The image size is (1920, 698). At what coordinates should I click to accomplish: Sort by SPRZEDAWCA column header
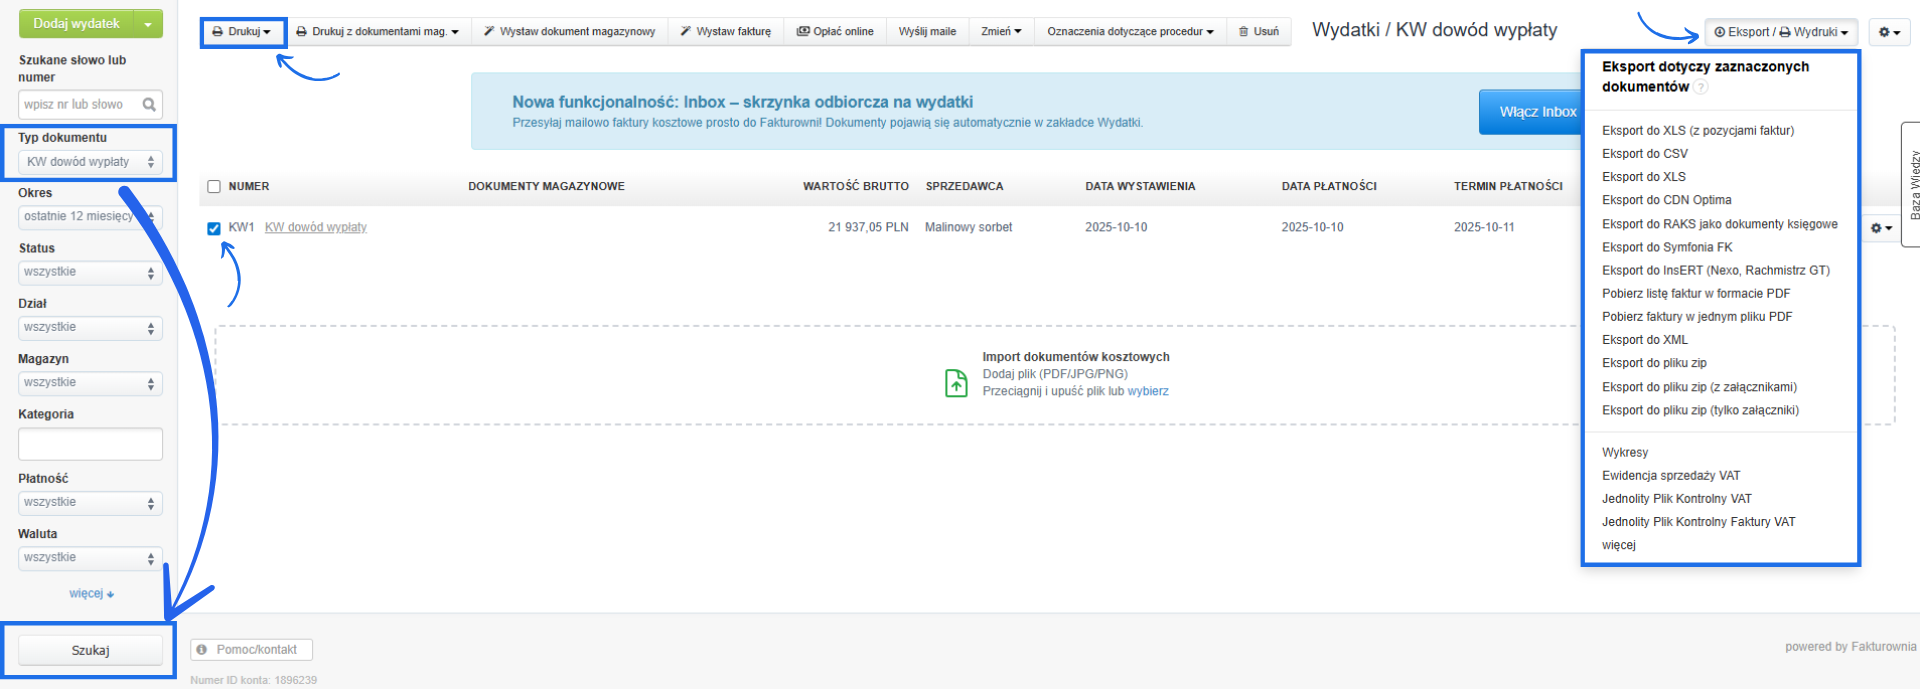964,187
